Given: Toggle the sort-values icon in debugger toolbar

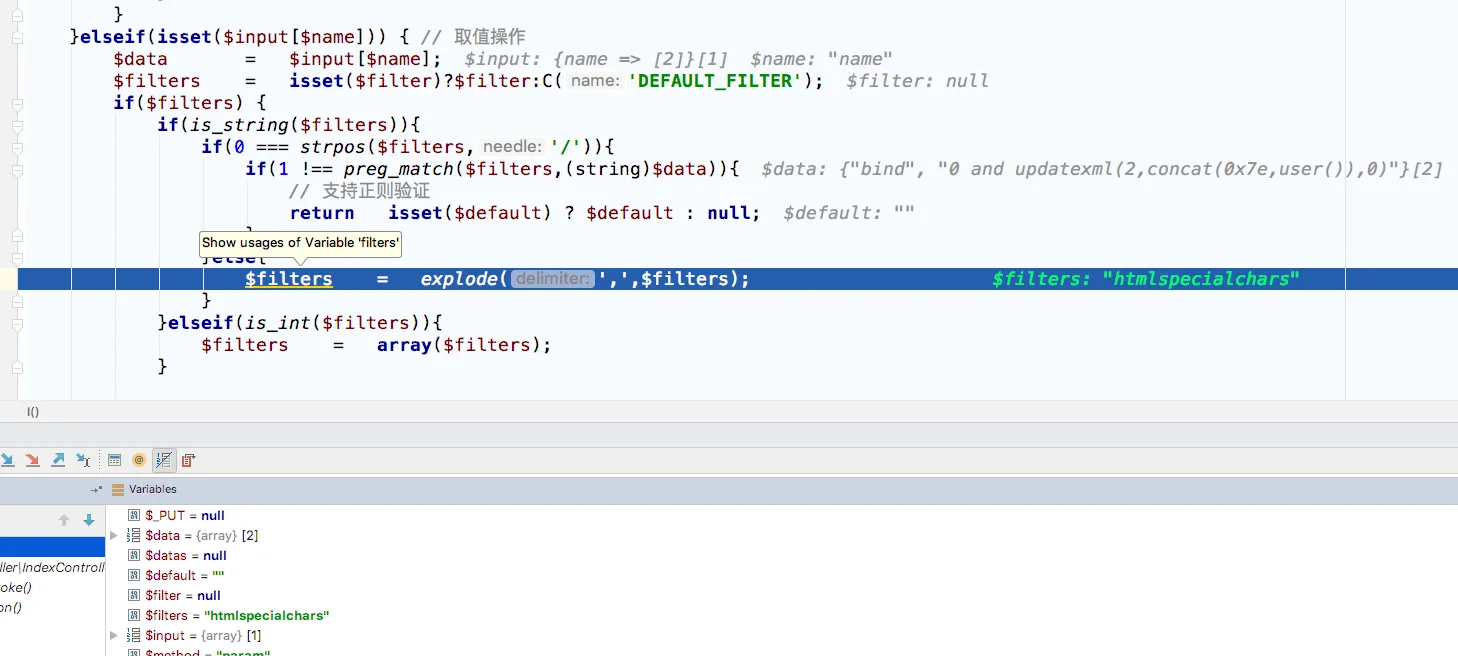Looking at the screenshot, I should [164, 460].
